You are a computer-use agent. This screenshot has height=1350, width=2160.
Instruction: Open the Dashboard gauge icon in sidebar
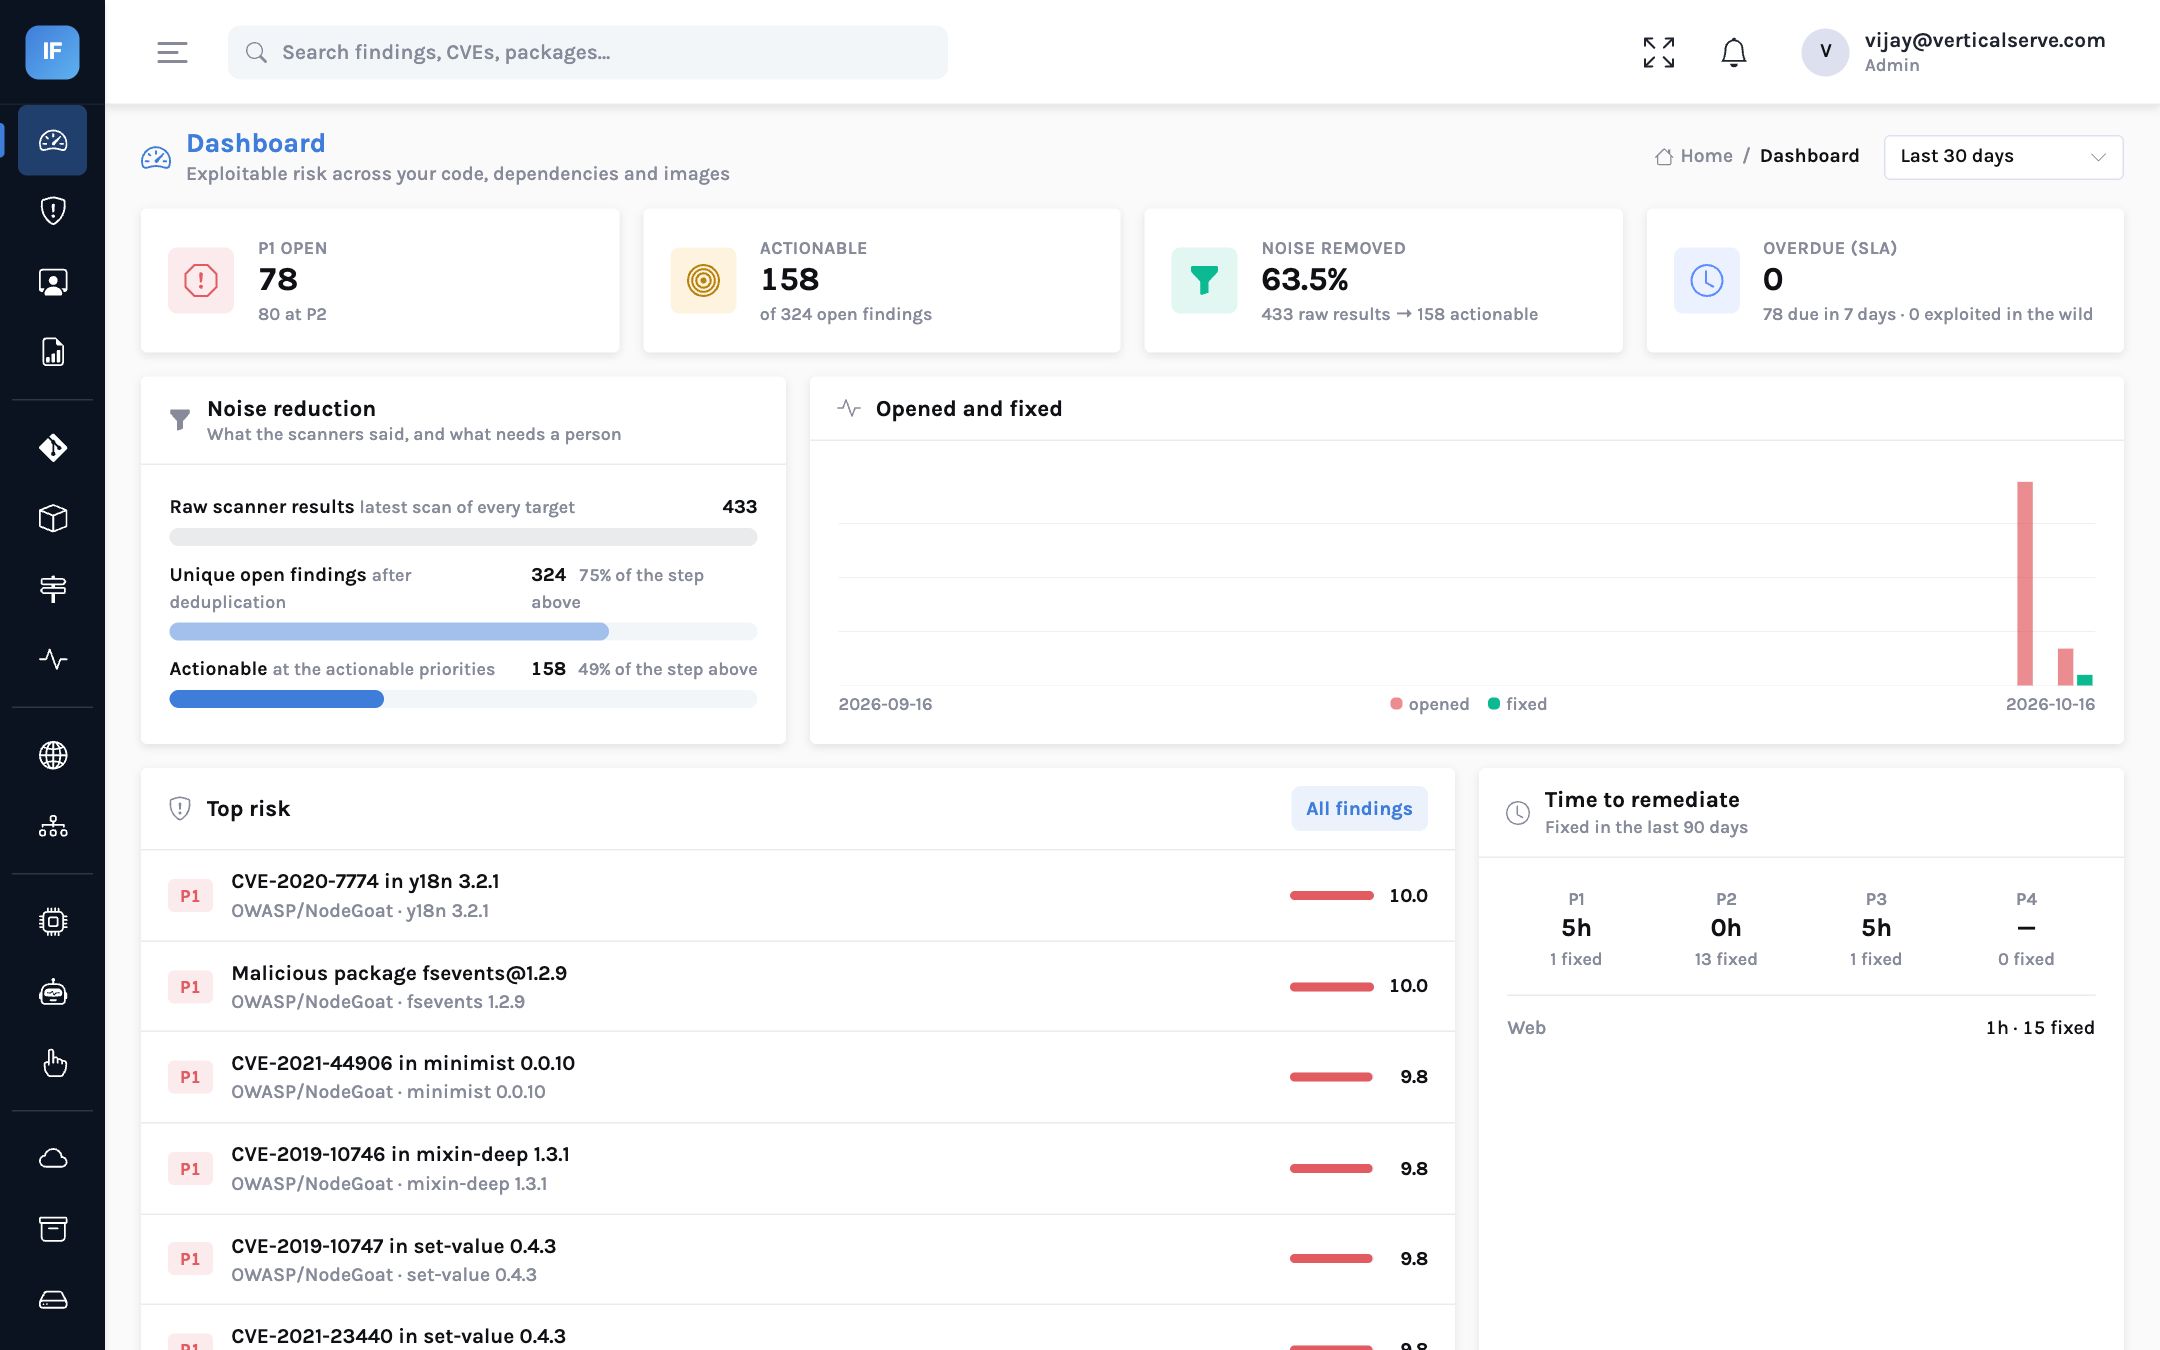[x=53, y=140]
